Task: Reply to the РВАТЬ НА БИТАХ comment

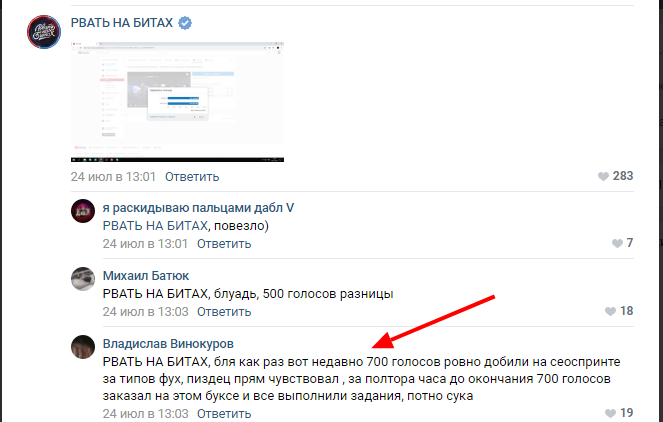Action: 192,176
